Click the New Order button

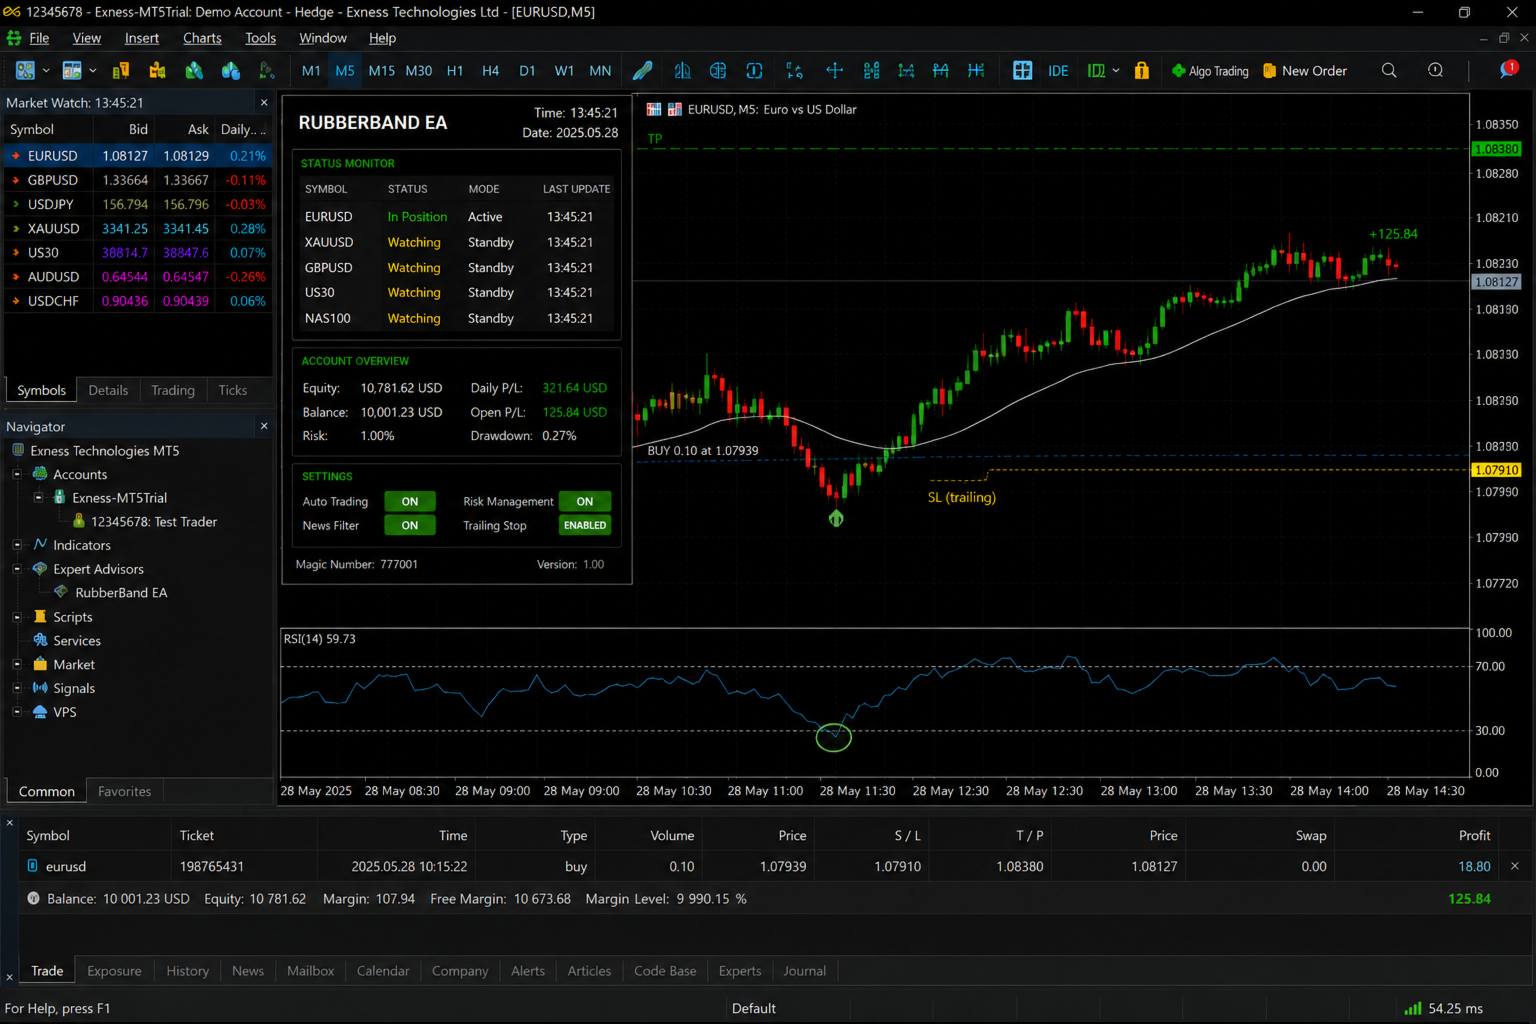[x=1305, y=71]
